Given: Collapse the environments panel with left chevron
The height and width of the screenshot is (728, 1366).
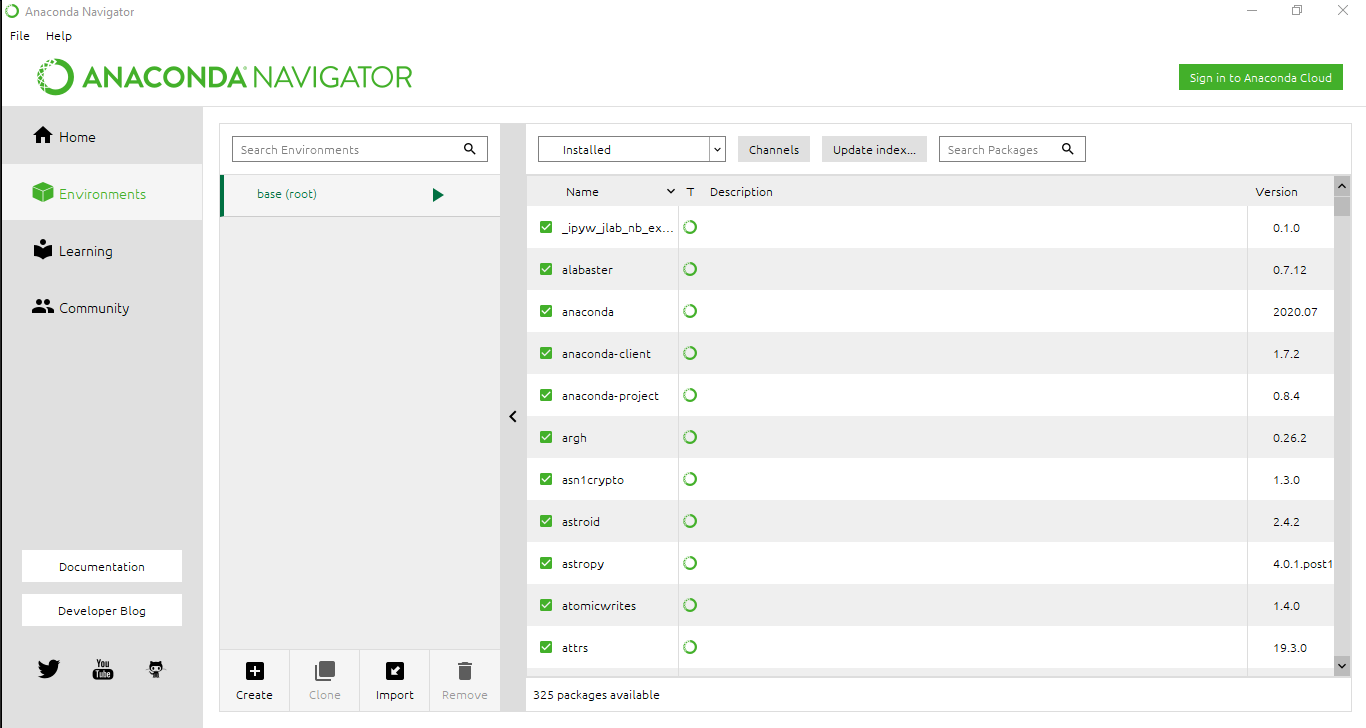Looking at the screenshot, I should tap(513, 417).
